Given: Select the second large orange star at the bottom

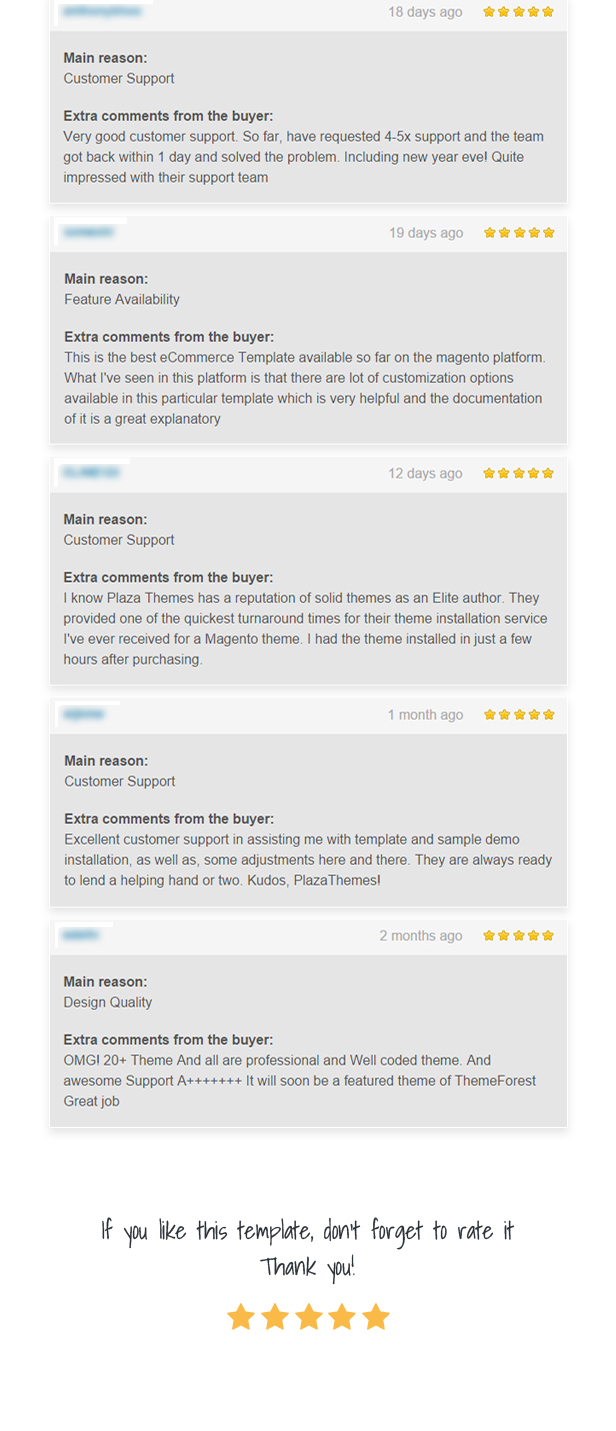Looking at the screenshot, I should click(x=274, y=1316).
